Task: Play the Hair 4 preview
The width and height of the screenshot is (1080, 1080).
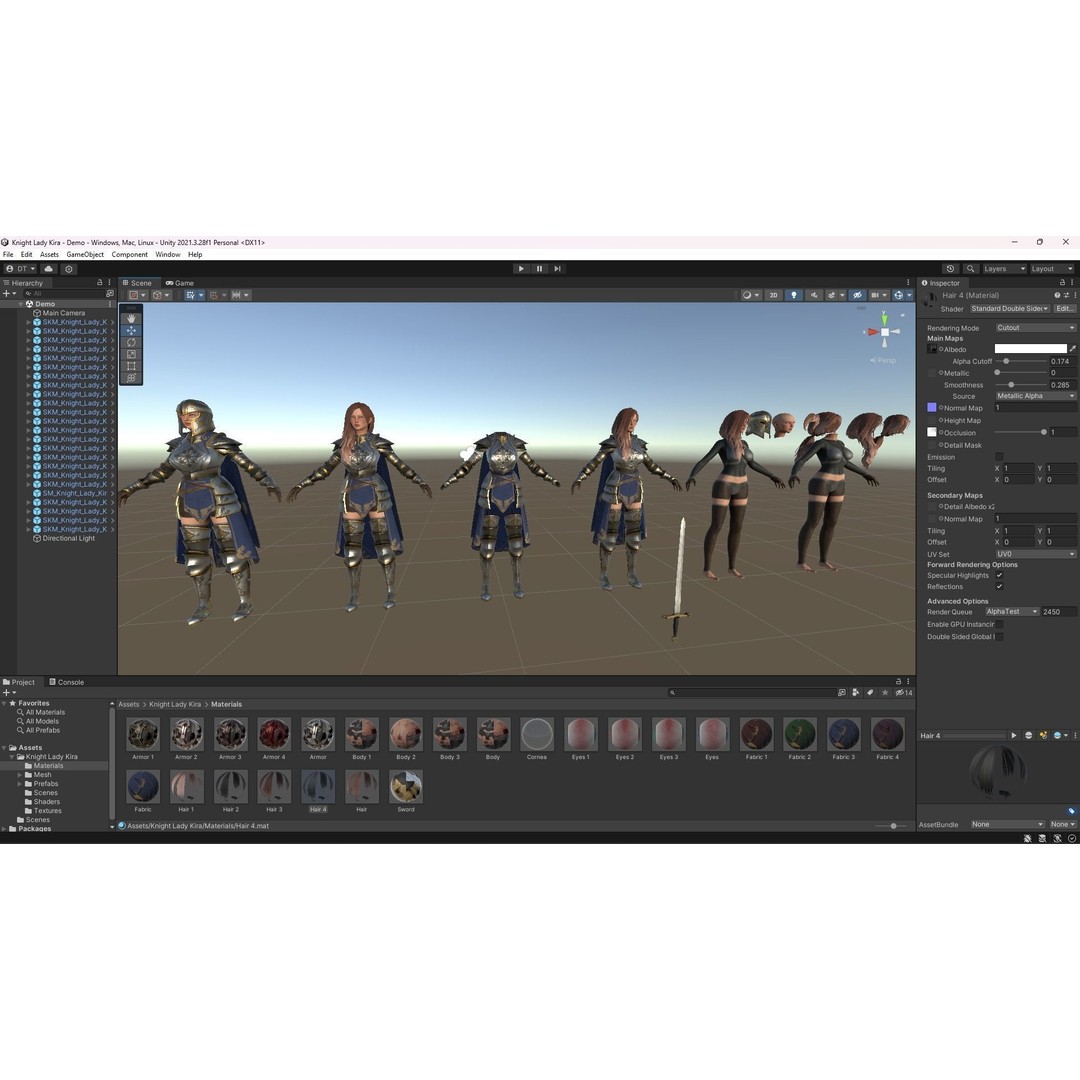Action: coord(1013,735)
